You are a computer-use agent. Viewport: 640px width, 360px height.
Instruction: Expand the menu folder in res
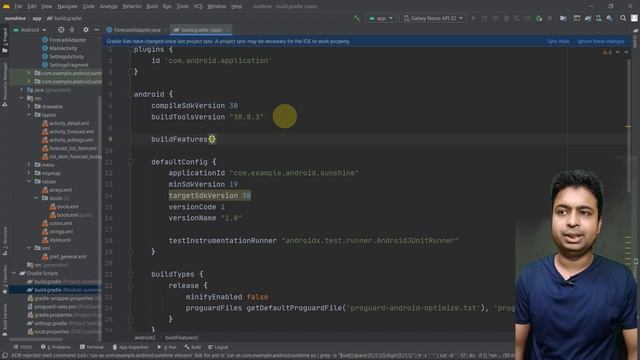29,165
